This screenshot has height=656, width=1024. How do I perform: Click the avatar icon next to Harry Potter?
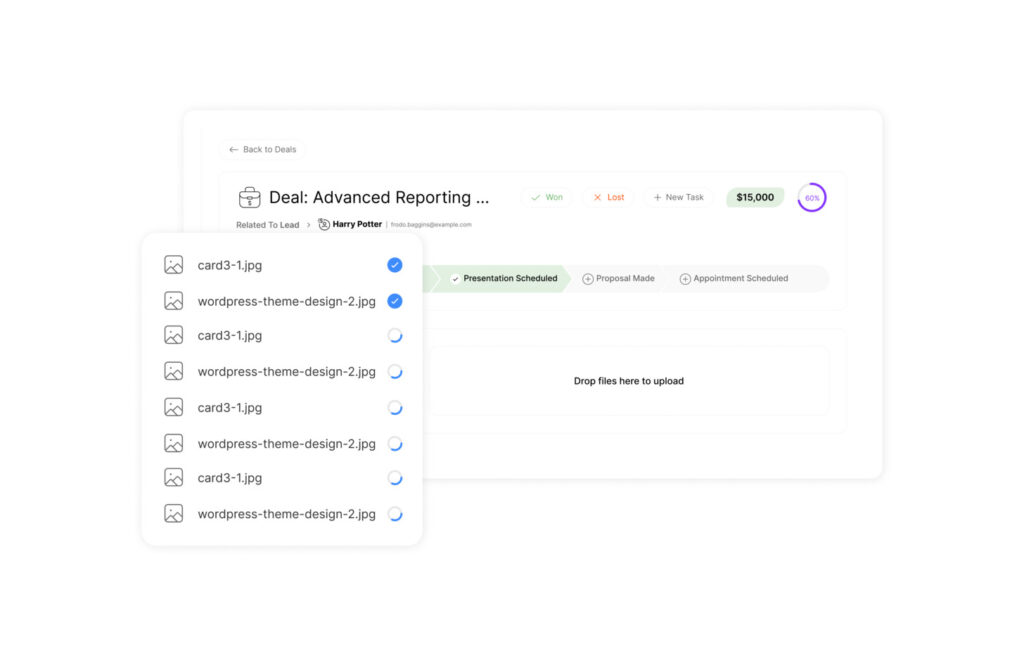(324, 225)
